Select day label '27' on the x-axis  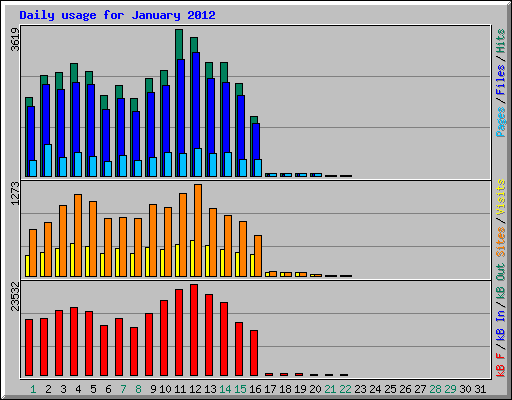click(420, 389)
